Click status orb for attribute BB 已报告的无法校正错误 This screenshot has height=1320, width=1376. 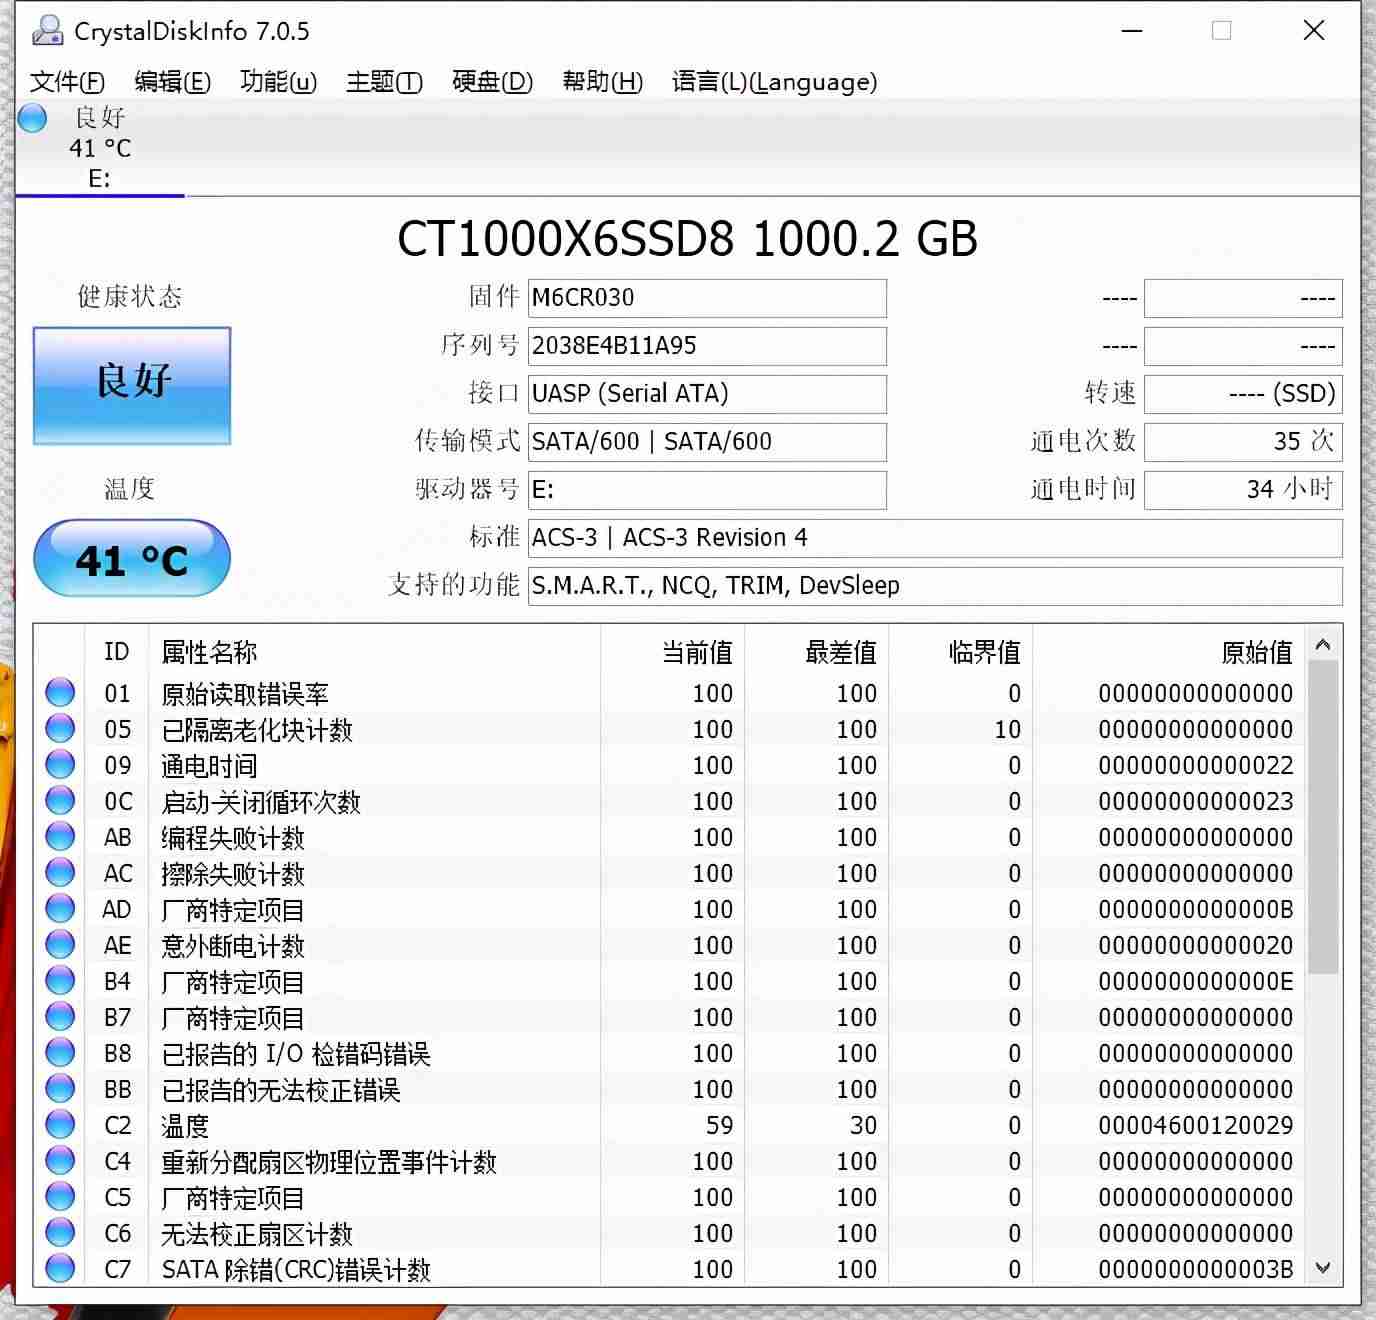[60, 1088]
